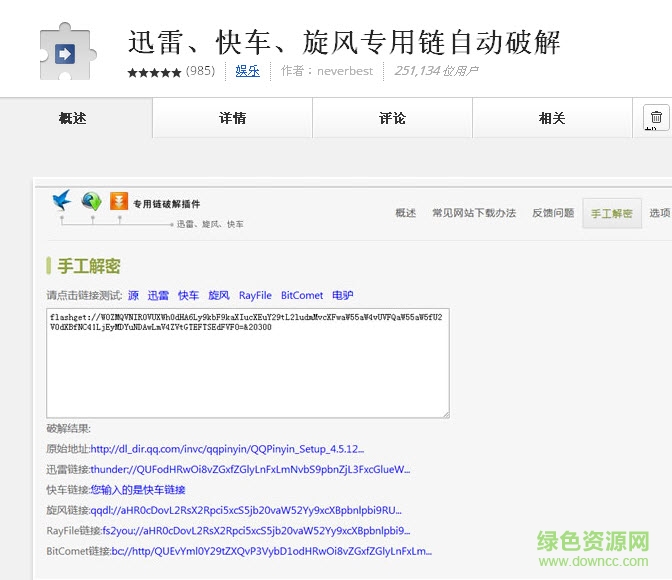Switch to the 详情 tab
The width and height of the screenshot is (672, 580).
tap(232, 118)
